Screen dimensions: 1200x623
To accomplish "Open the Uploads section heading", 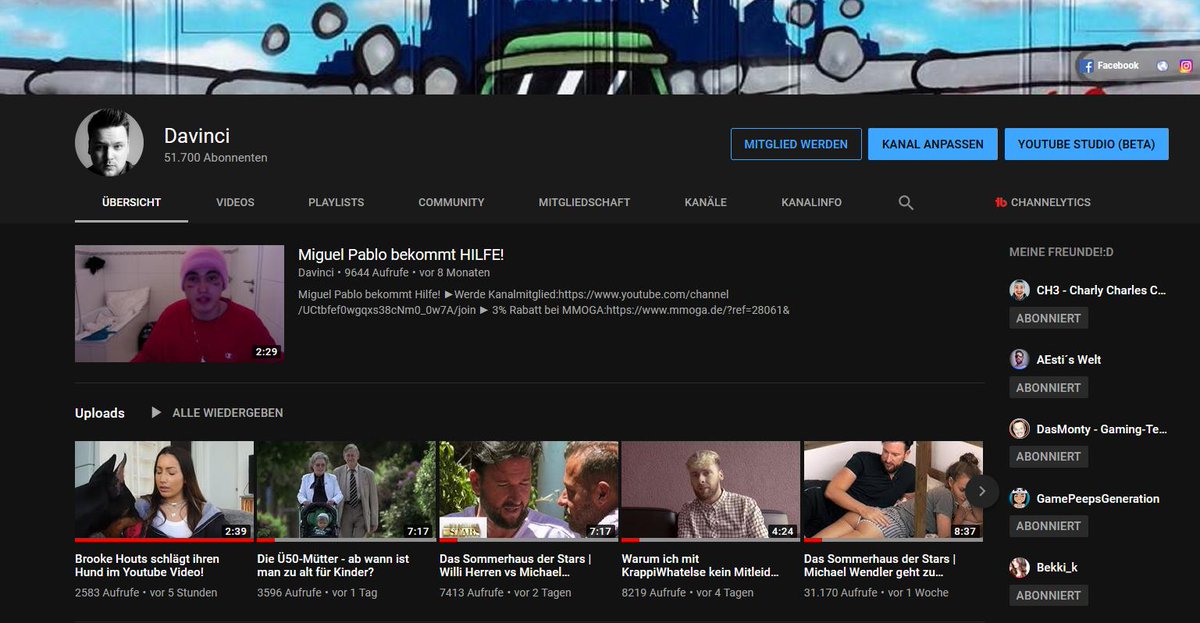I will pos(100,413).
